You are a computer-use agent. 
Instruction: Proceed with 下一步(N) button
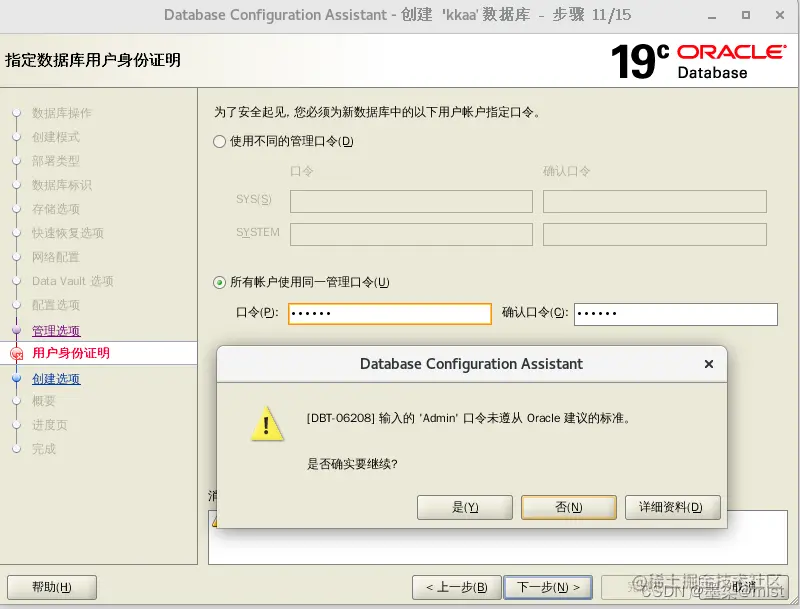point(548,587)
